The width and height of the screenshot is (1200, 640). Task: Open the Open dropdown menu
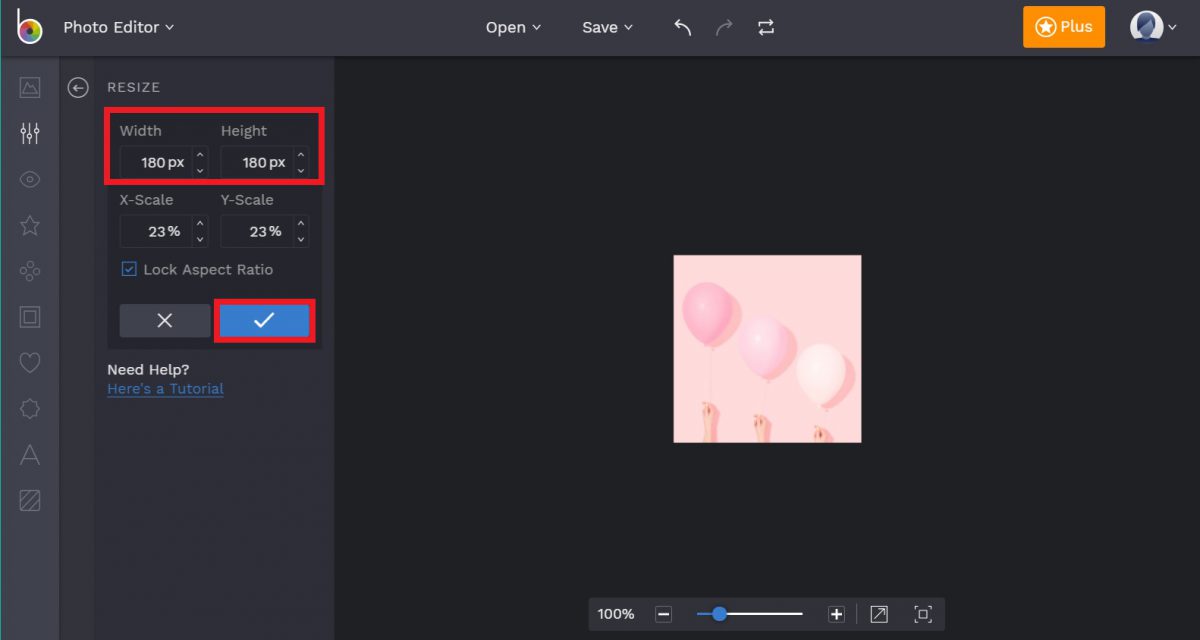(x=513, y=27)
